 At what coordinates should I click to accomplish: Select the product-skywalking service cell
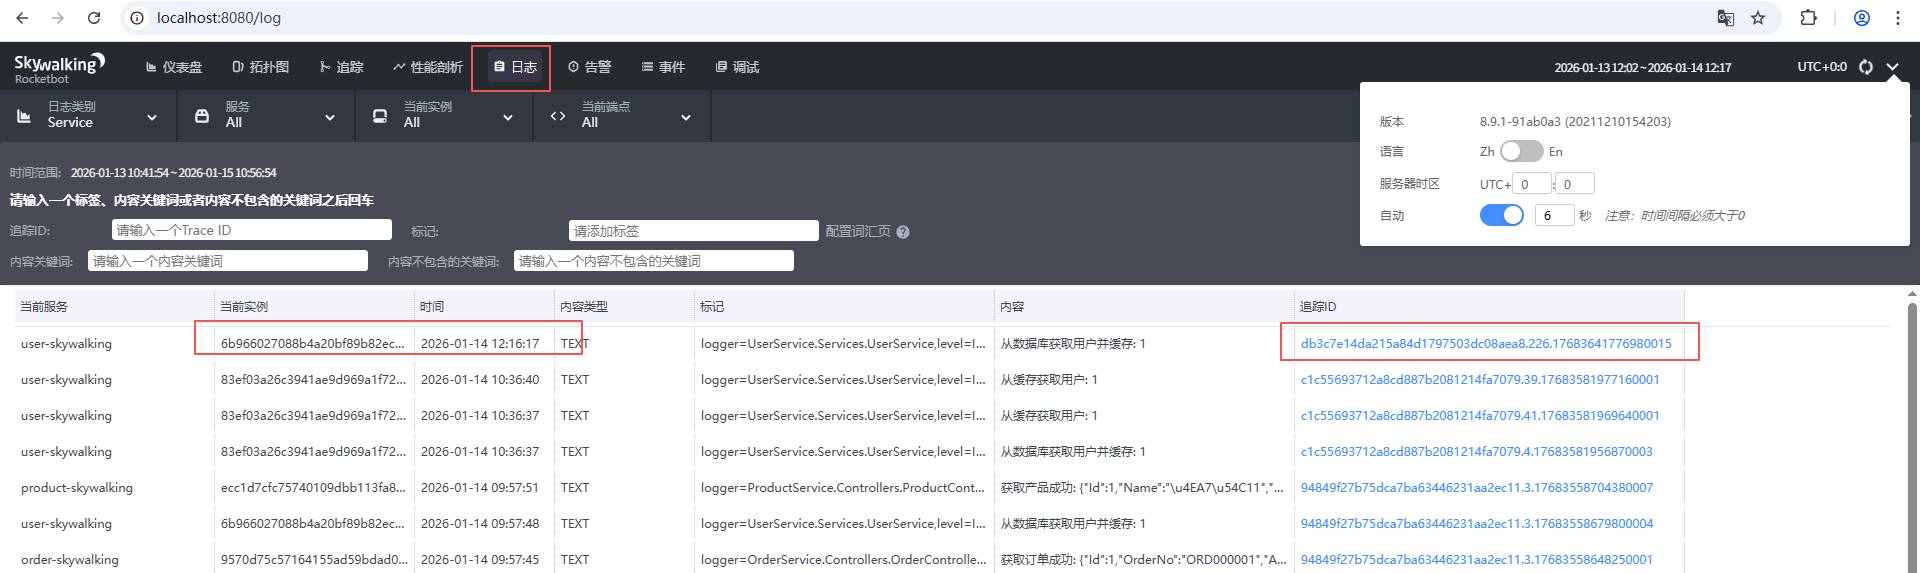coord(77,487)
